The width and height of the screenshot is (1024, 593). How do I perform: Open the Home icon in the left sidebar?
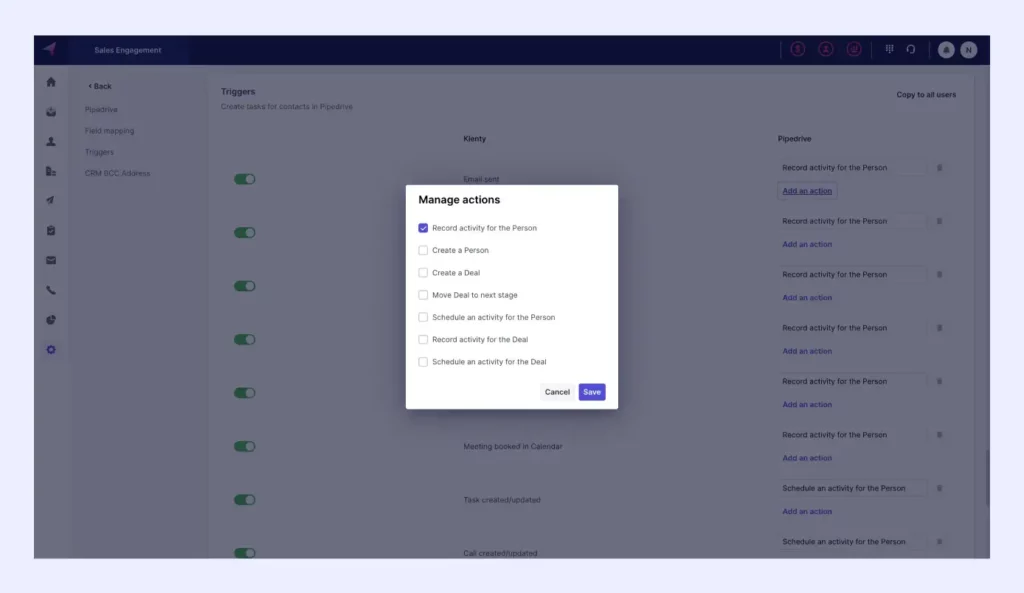(51, 82)
